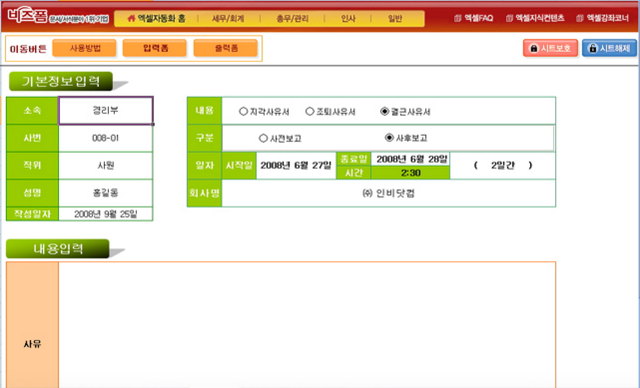Click the empty 사유 text area
This screenshot has width=640, height=388.
coord(307,325)
